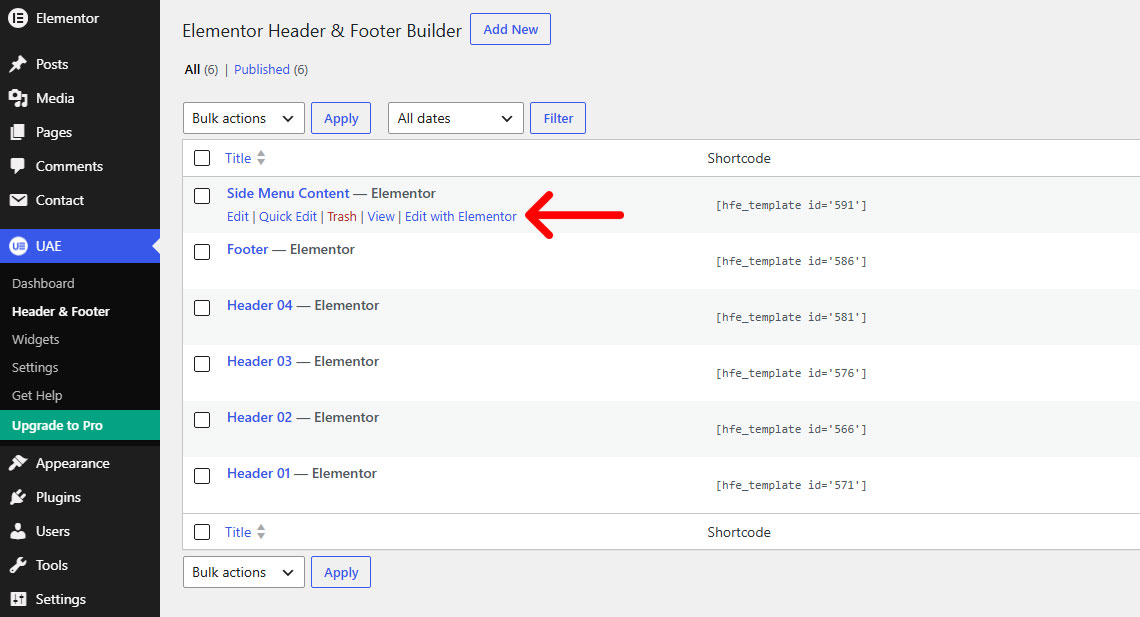Tick the Side Menu Content row checkbox

point(202,195)
